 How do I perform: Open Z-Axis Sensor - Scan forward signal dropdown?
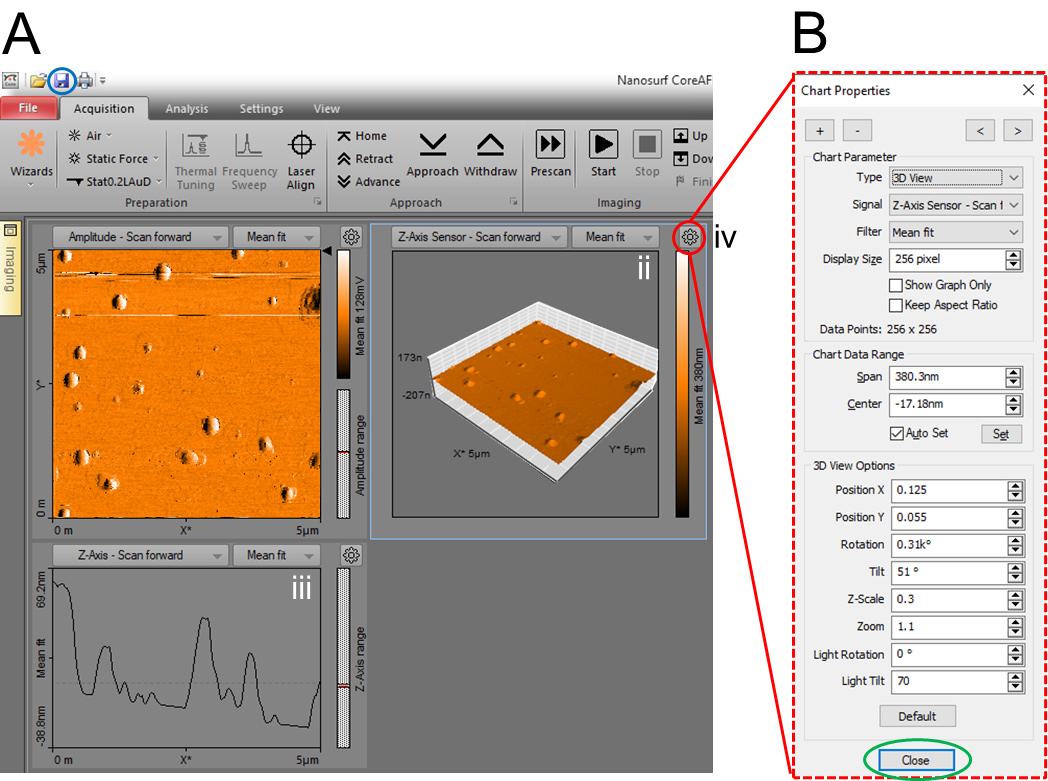479,237
